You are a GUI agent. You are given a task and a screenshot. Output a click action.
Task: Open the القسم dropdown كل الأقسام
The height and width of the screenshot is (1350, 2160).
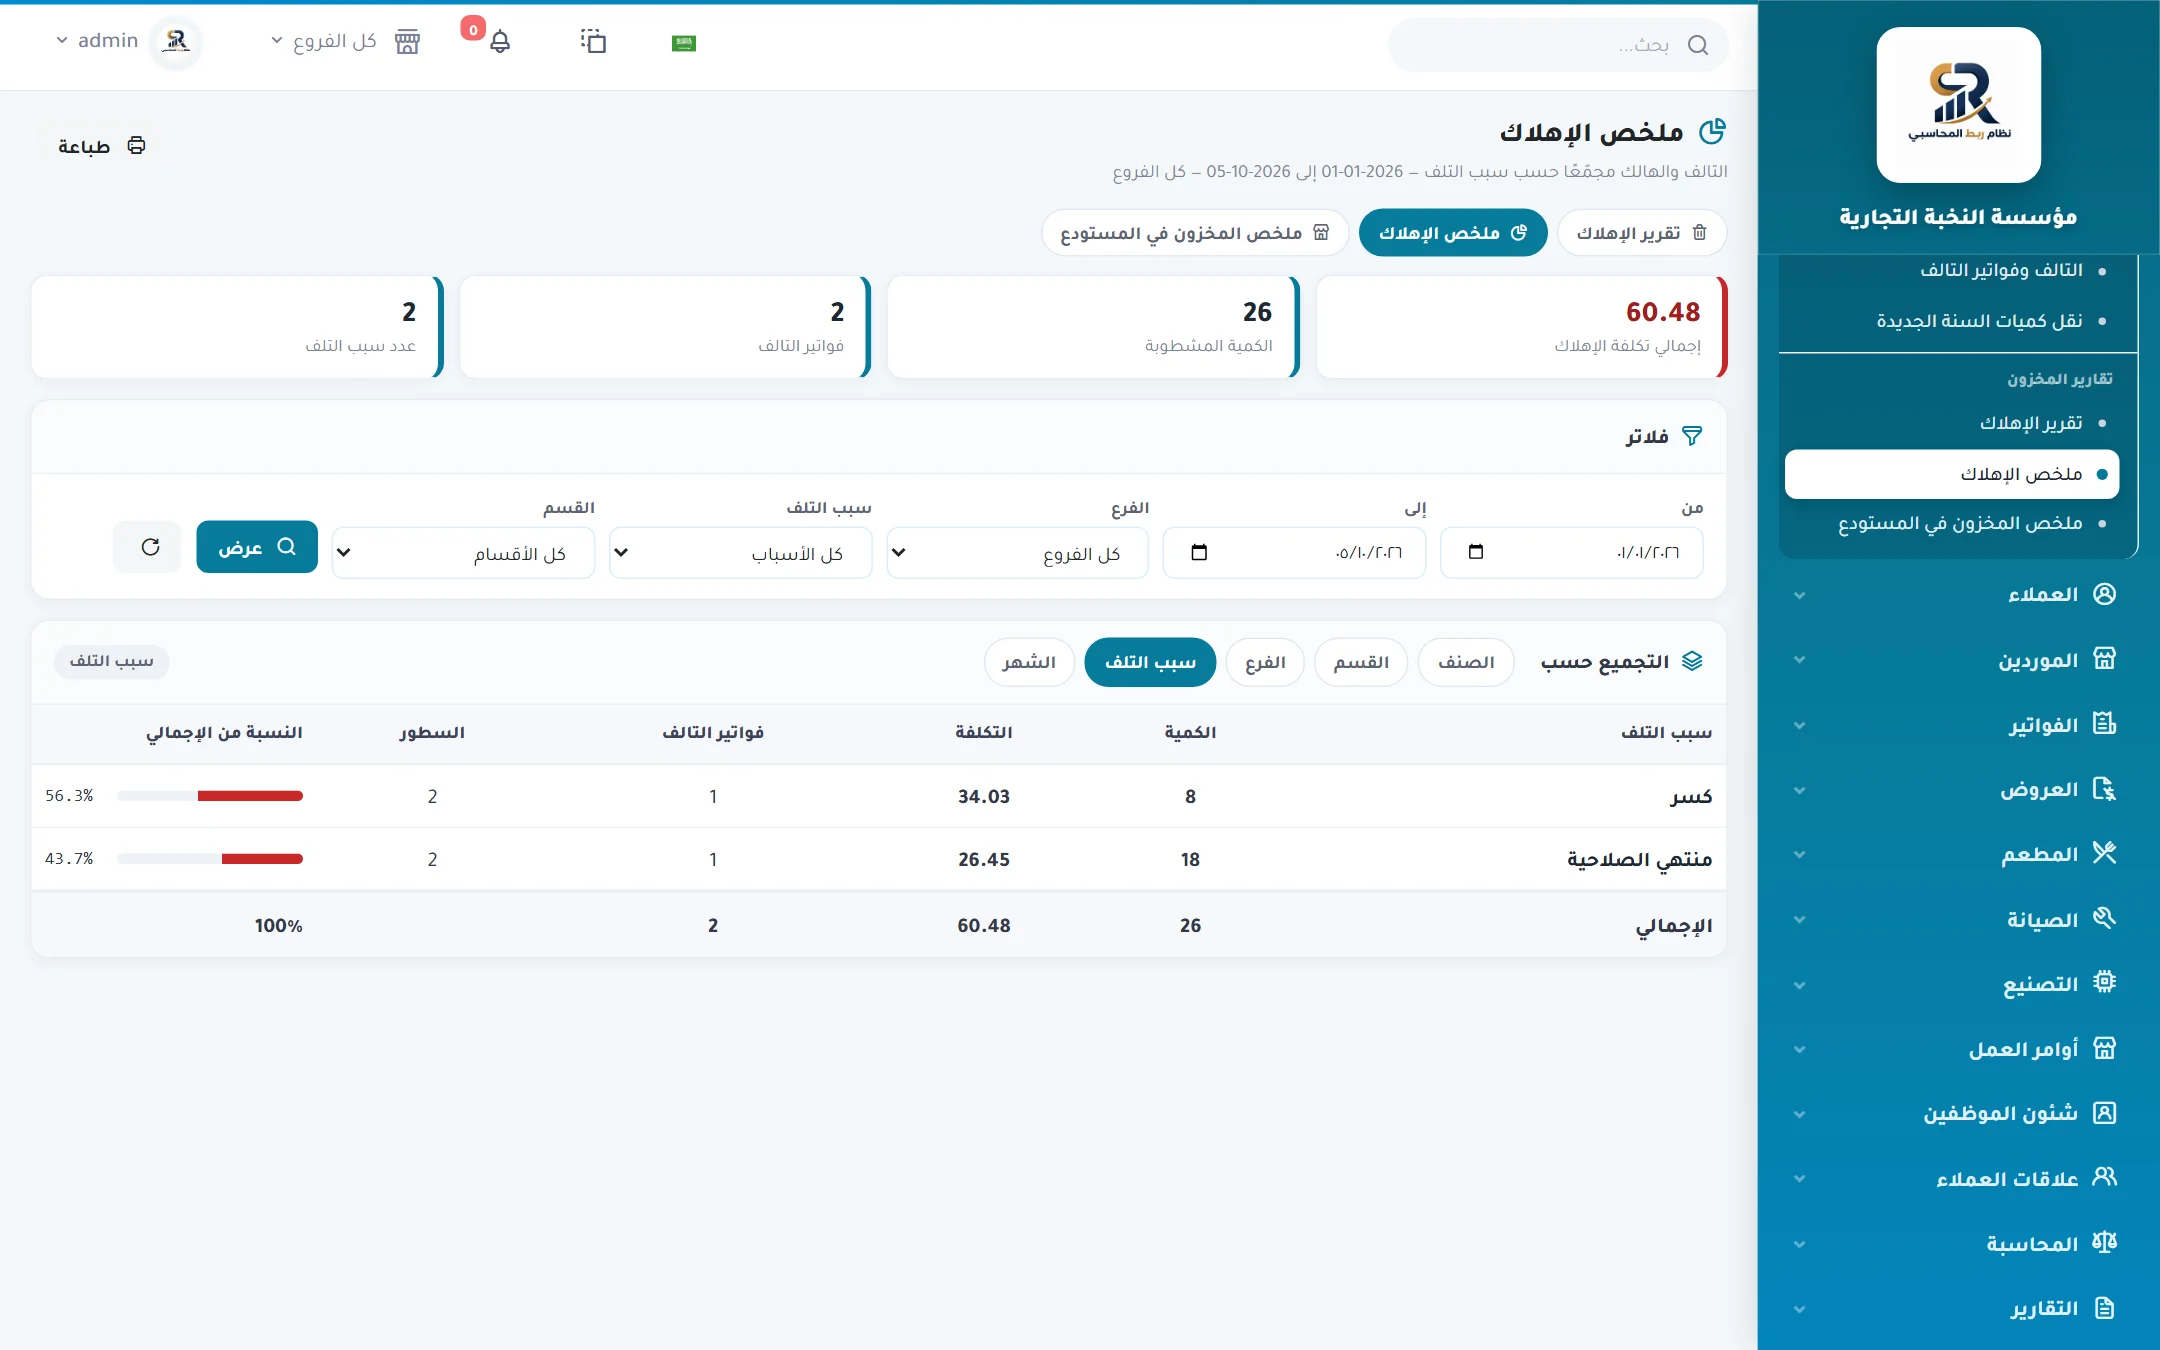tap(463, 553)
